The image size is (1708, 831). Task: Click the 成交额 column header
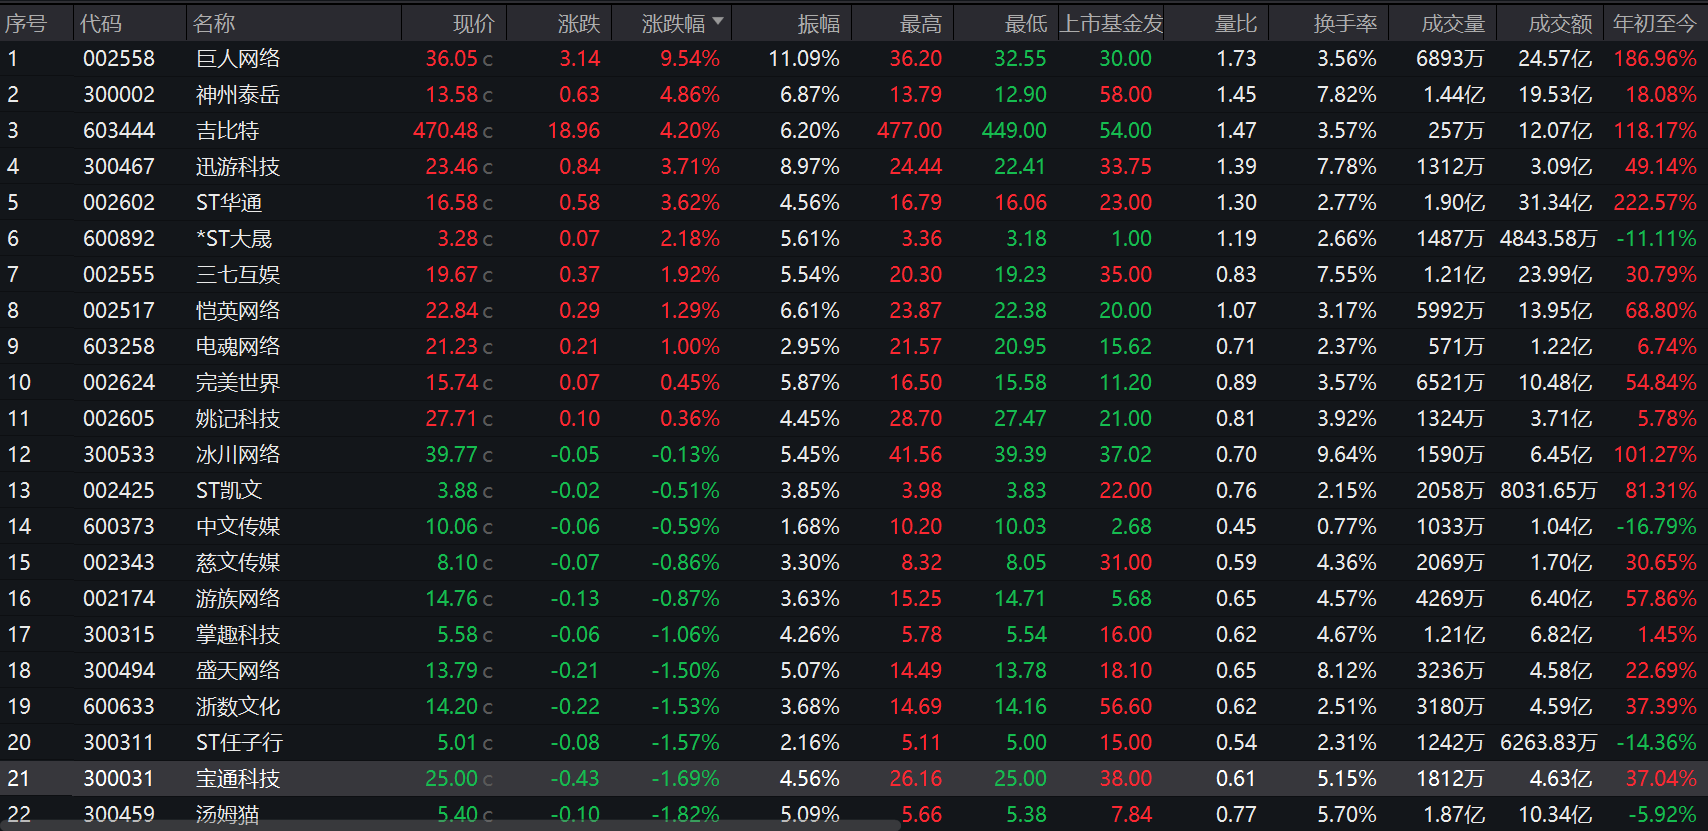(1559, 23)
